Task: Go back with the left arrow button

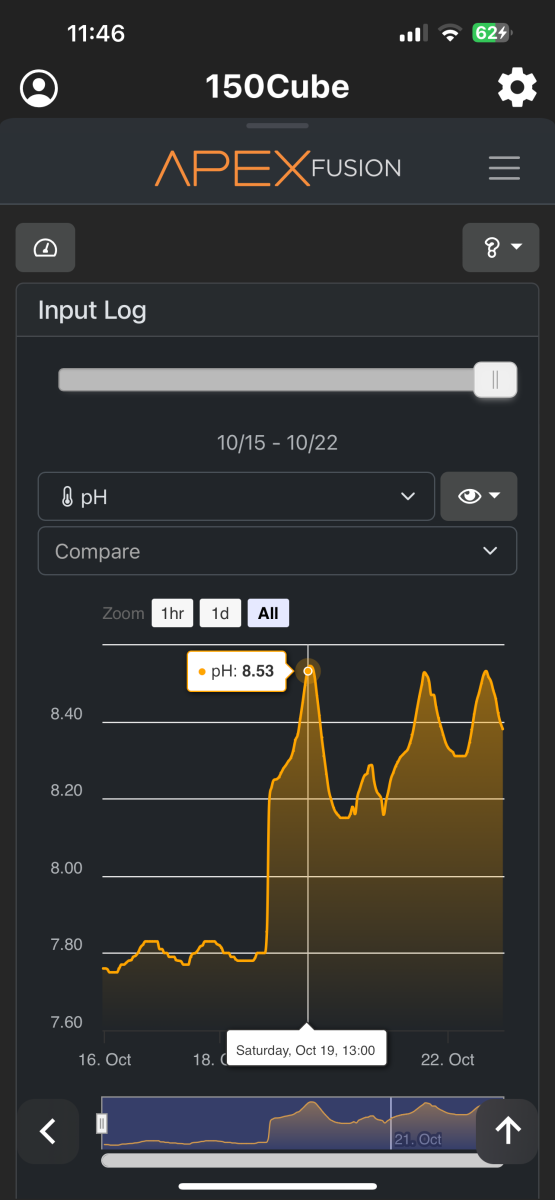Action: pos(47,1131)
